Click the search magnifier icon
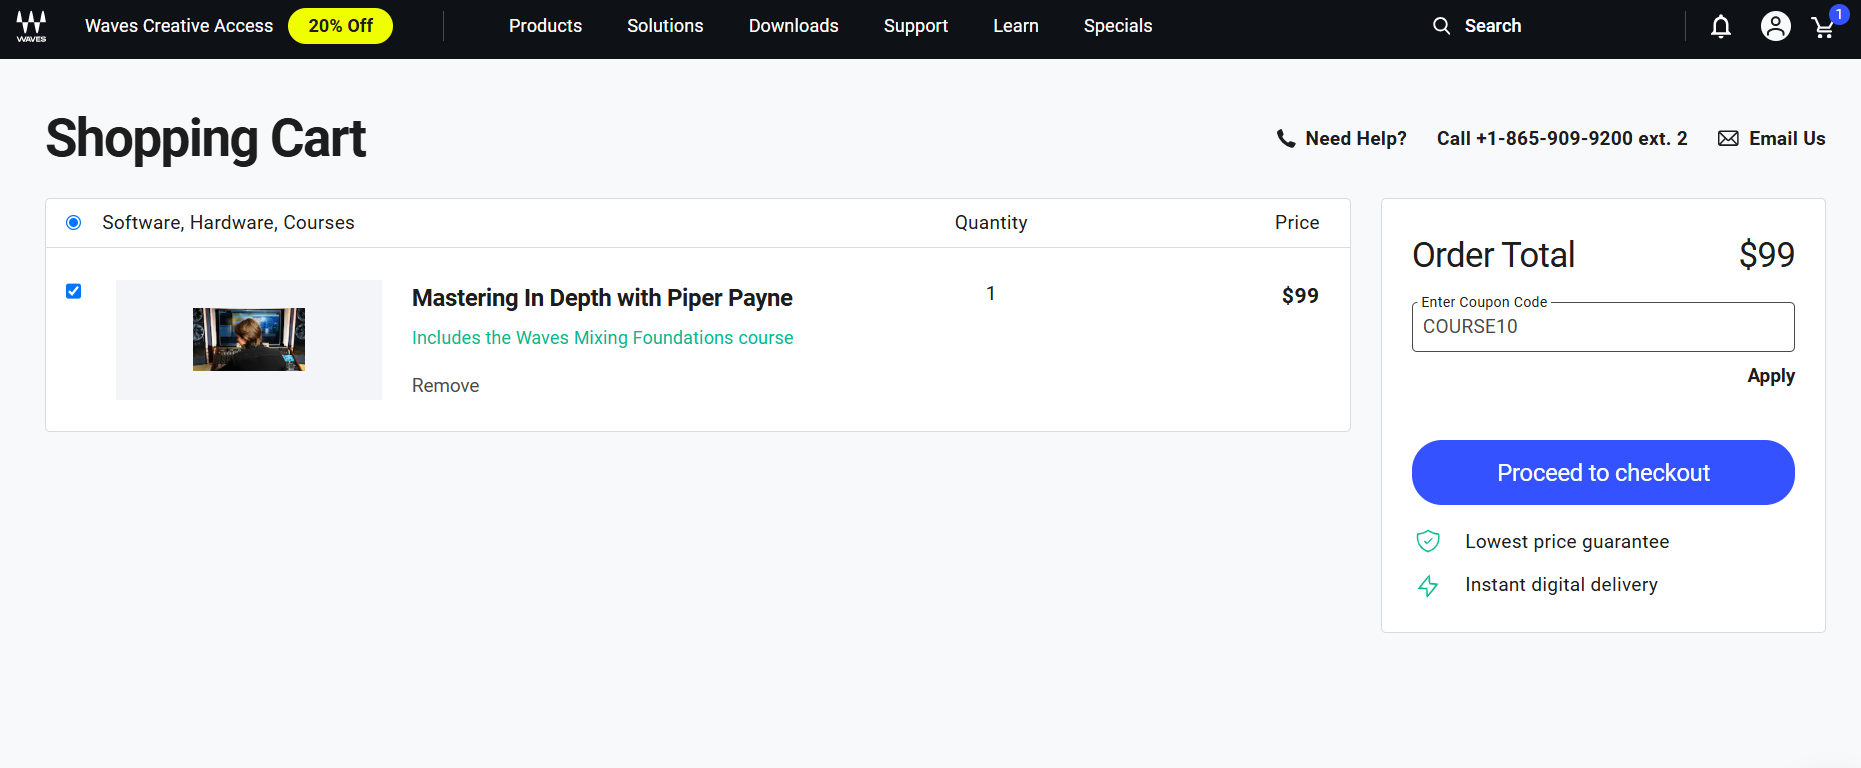The image size is (1861, 768). (x=1441, y=26)
